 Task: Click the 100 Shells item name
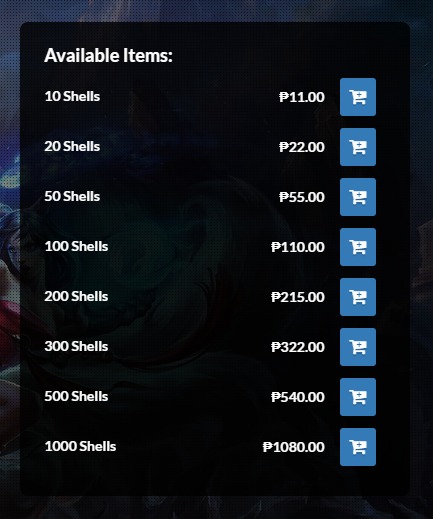coord(76,246)
